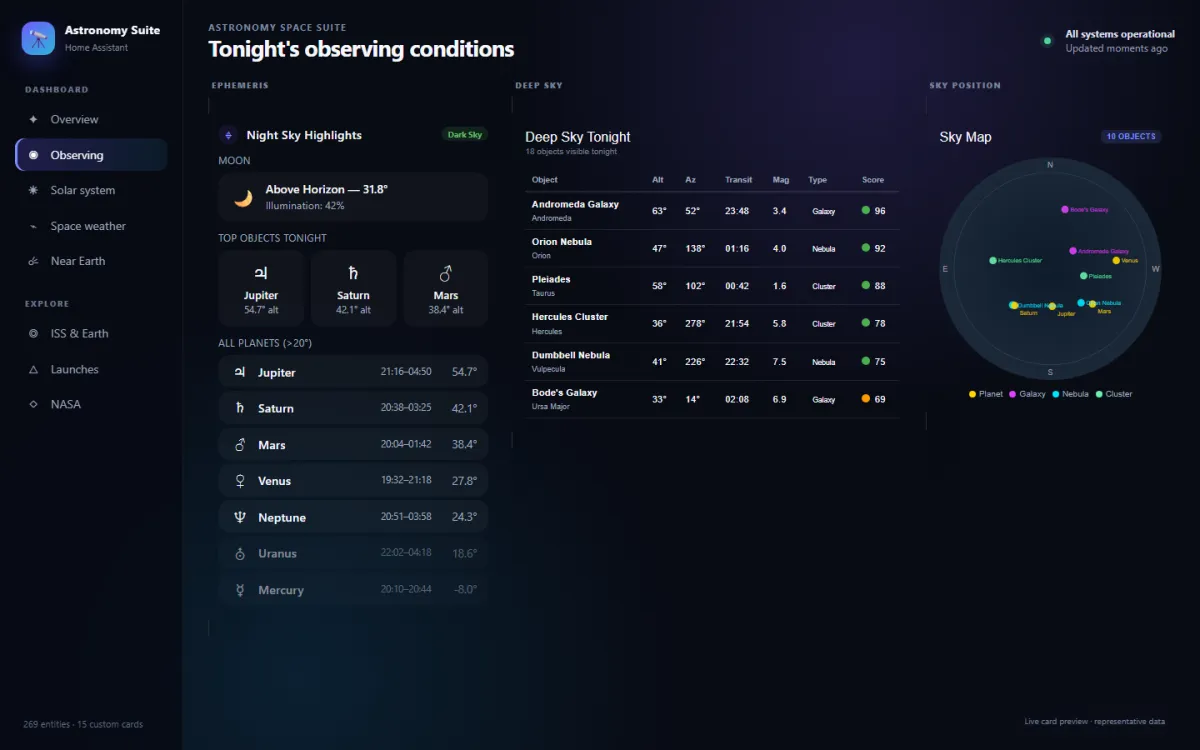Click the Venus glyph in planets list

tap(240, 481)
